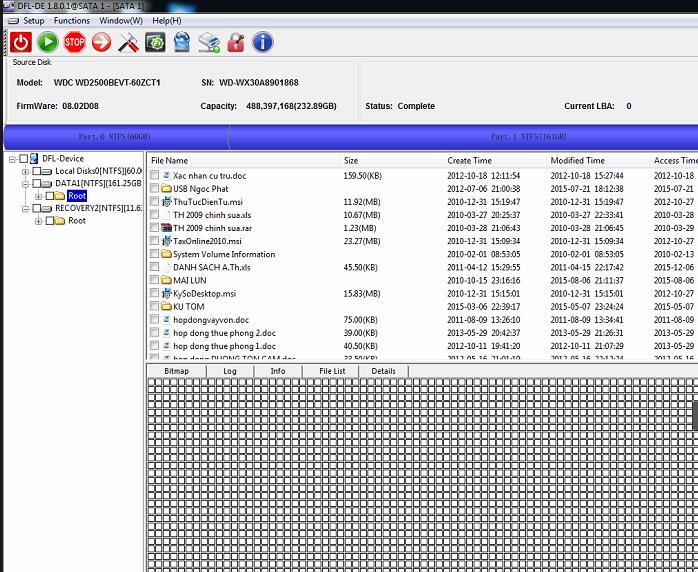The height and width of the screenshot is (572, 698).
Task: Select the Part. 1 NTFS(161GB) partition bar
Action: pos(463,137)
